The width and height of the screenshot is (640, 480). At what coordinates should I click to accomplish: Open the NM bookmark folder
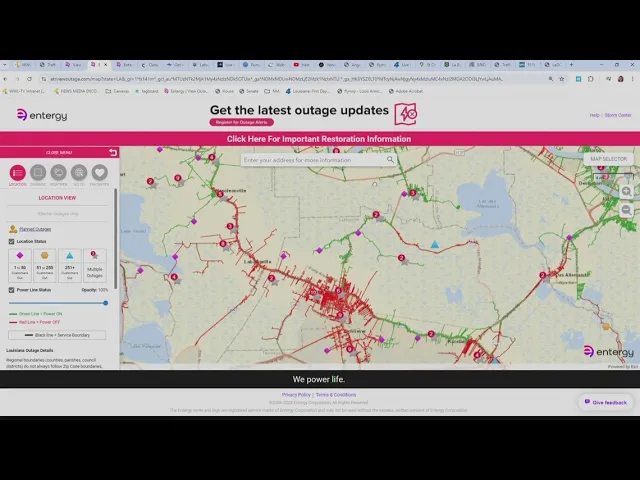pyautogui.click(x=272, y=91)
